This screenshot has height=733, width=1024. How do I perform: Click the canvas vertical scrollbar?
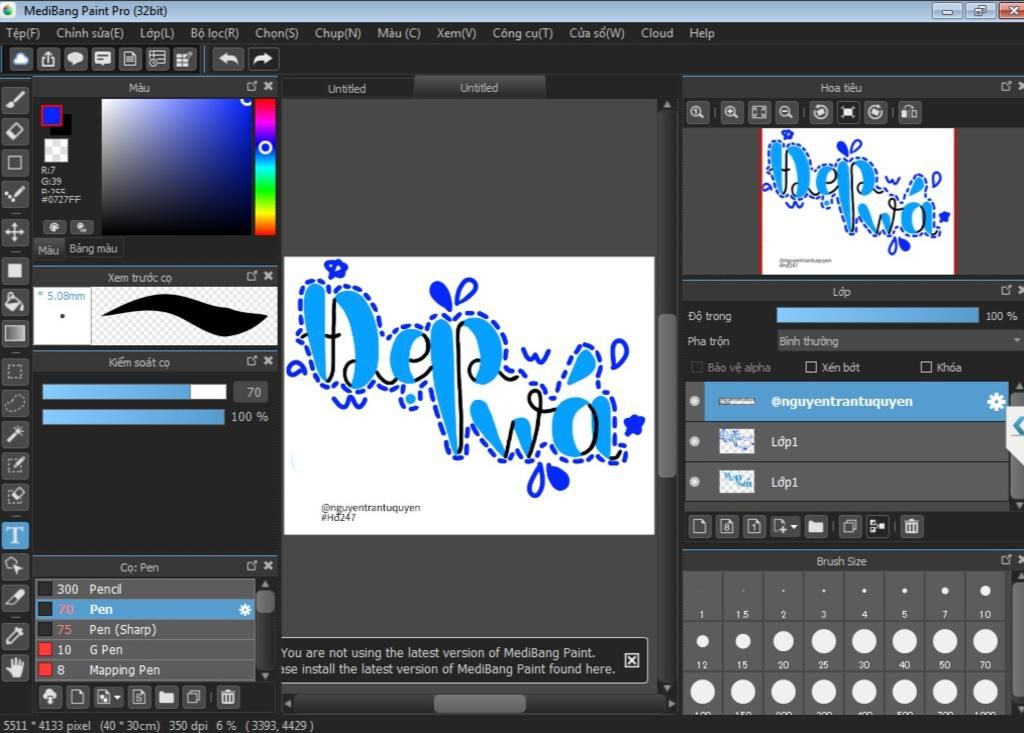pos(667,397)
